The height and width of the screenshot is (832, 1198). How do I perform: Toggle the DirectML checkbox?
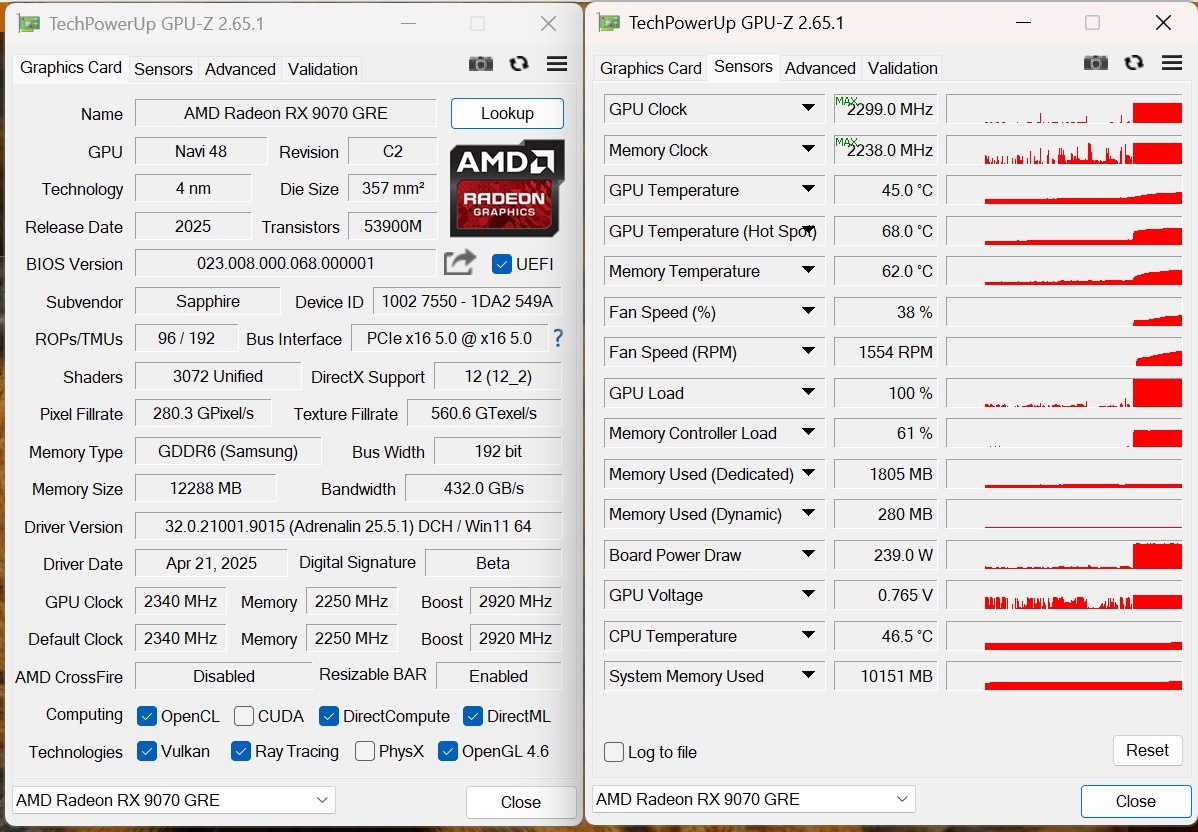473,716
